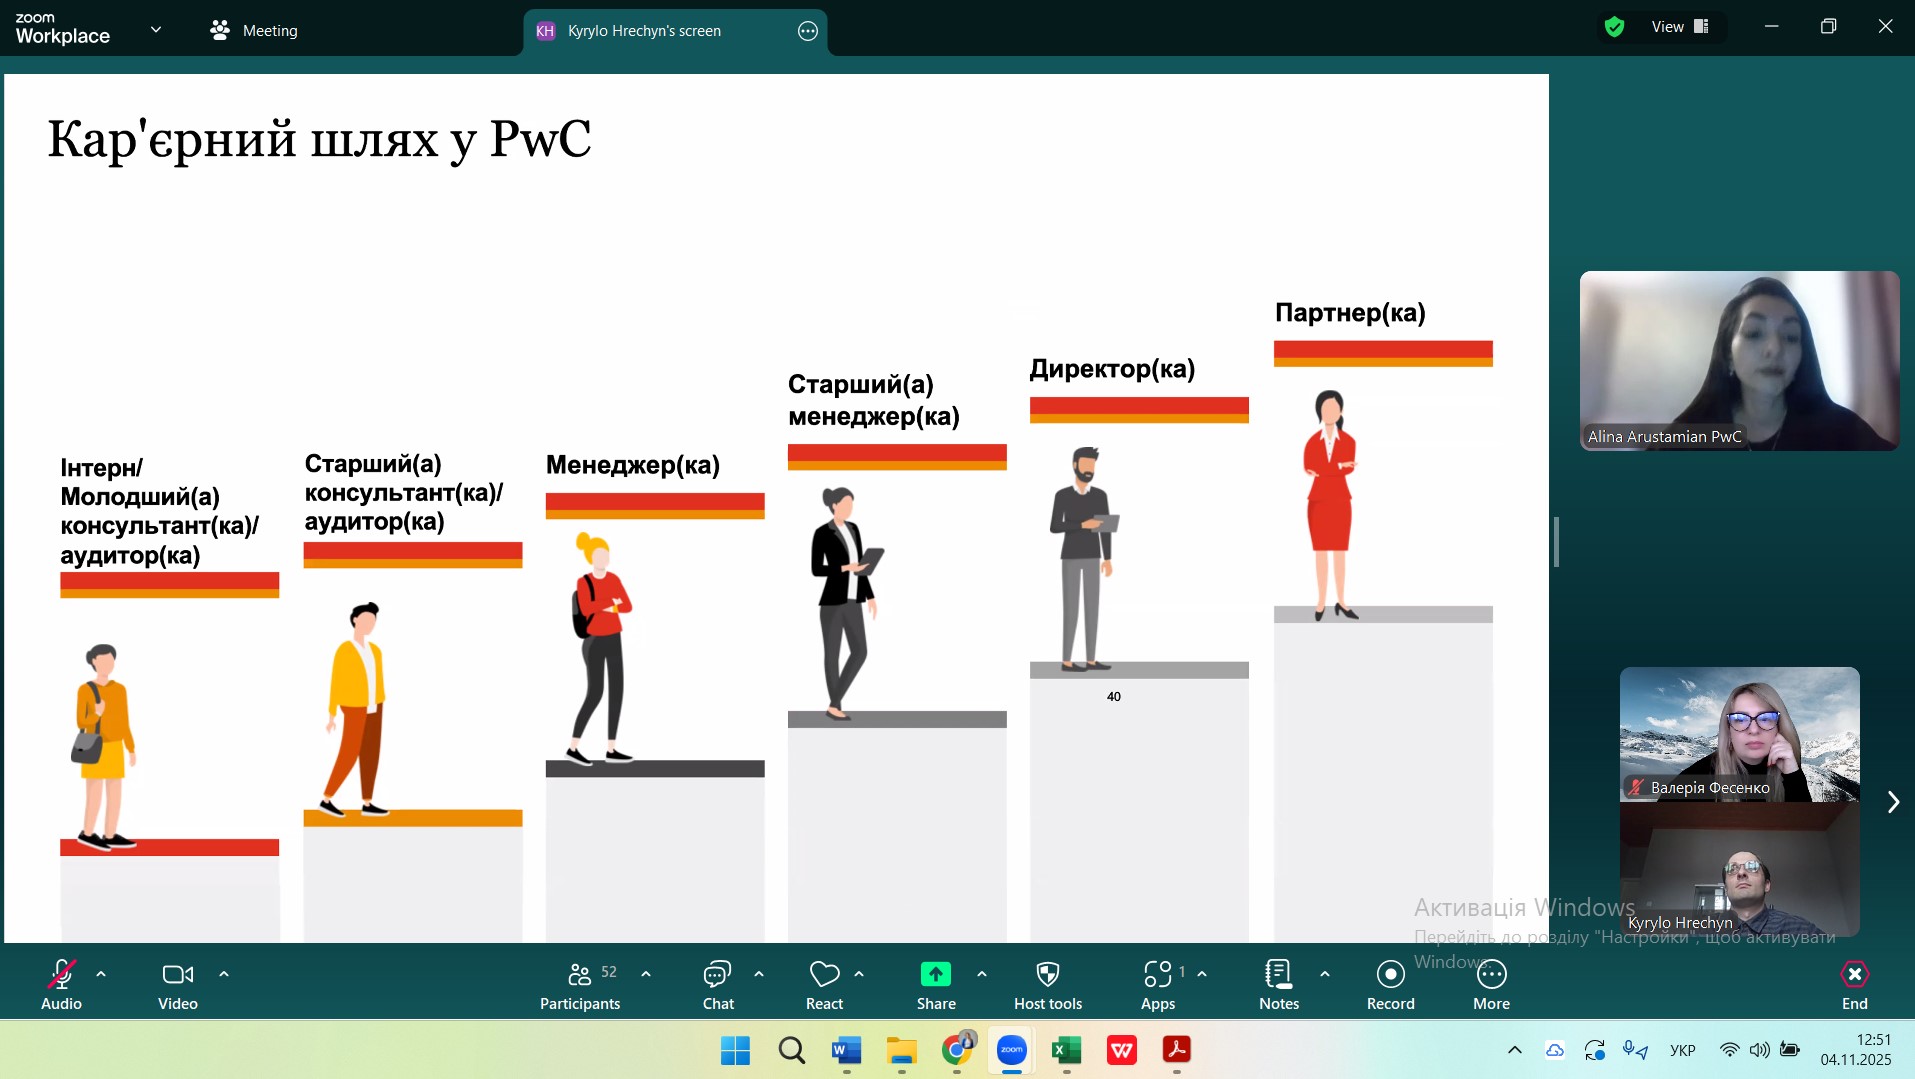Click the green Share screen button

pyautogui.click(x=935, y=984)
